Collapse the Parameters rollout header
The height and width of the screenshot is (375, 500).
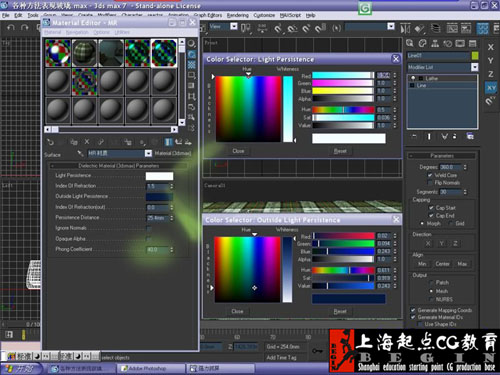pyautogui.click(x=441, y=156)
